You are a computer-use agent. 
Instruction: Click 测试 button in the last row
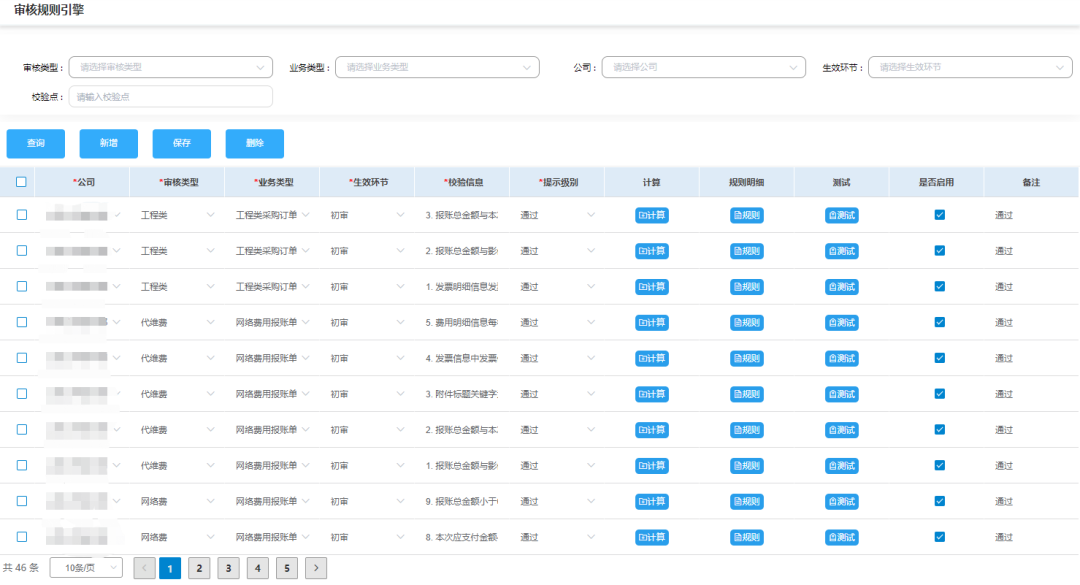(x=841, y=537)
